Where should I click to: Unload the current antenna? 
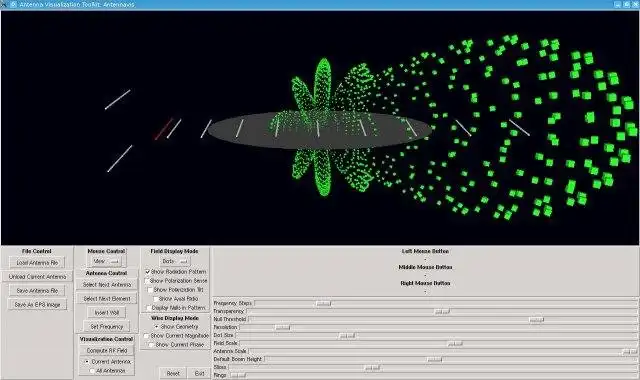[37, 277]
